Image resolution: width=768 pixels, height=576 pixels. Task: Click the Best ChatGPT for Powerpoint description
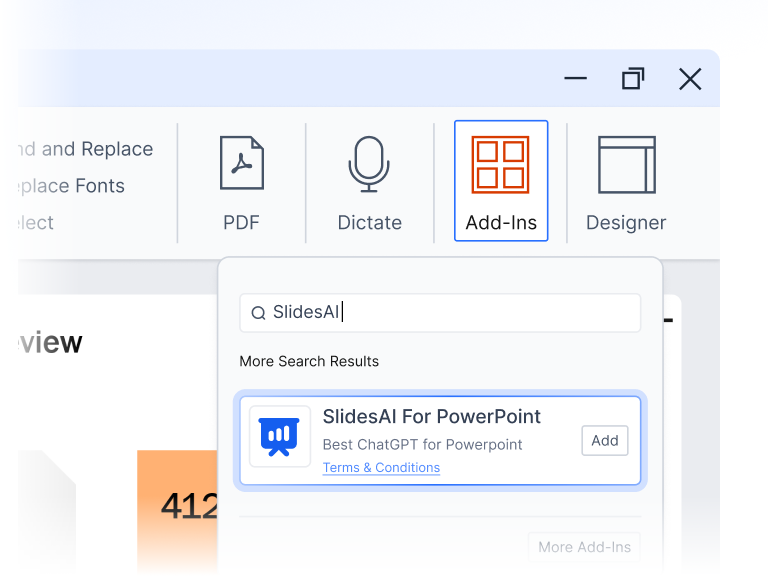pos(422,445)
